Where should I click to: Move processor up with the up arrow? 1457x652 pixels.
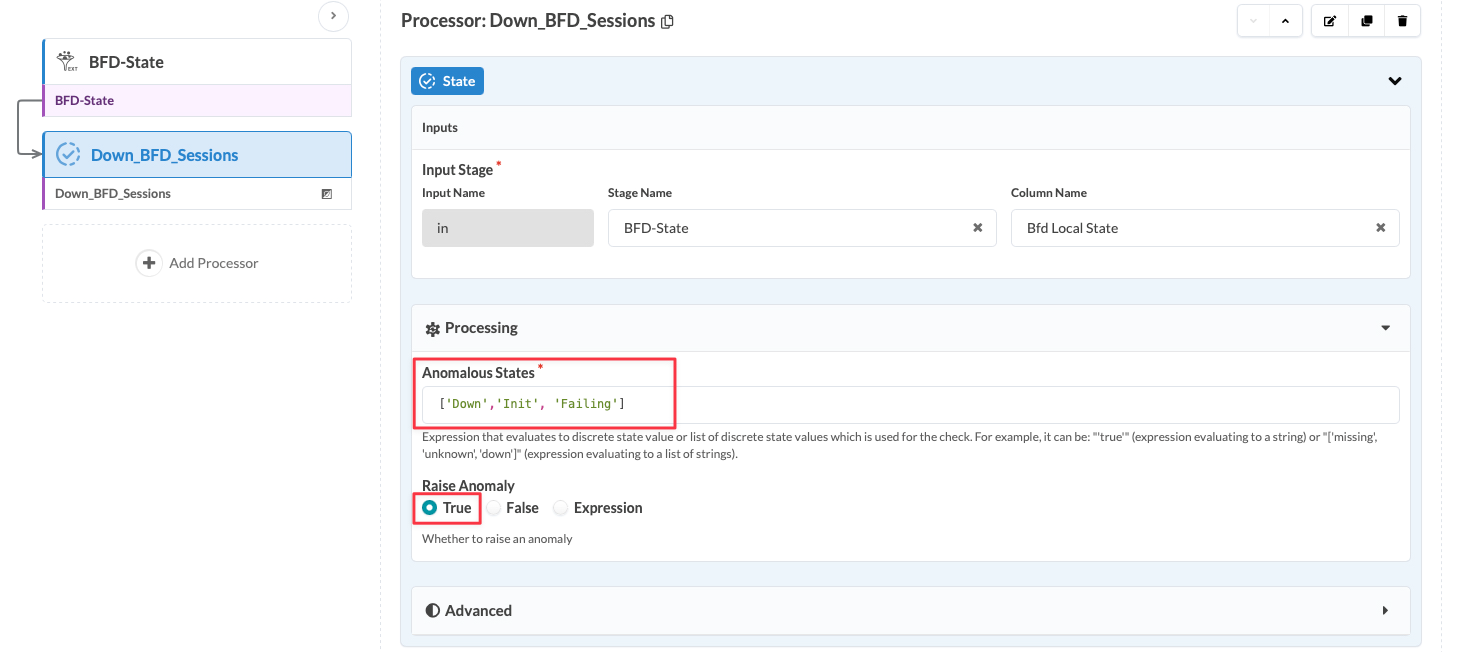[1285, 21]
